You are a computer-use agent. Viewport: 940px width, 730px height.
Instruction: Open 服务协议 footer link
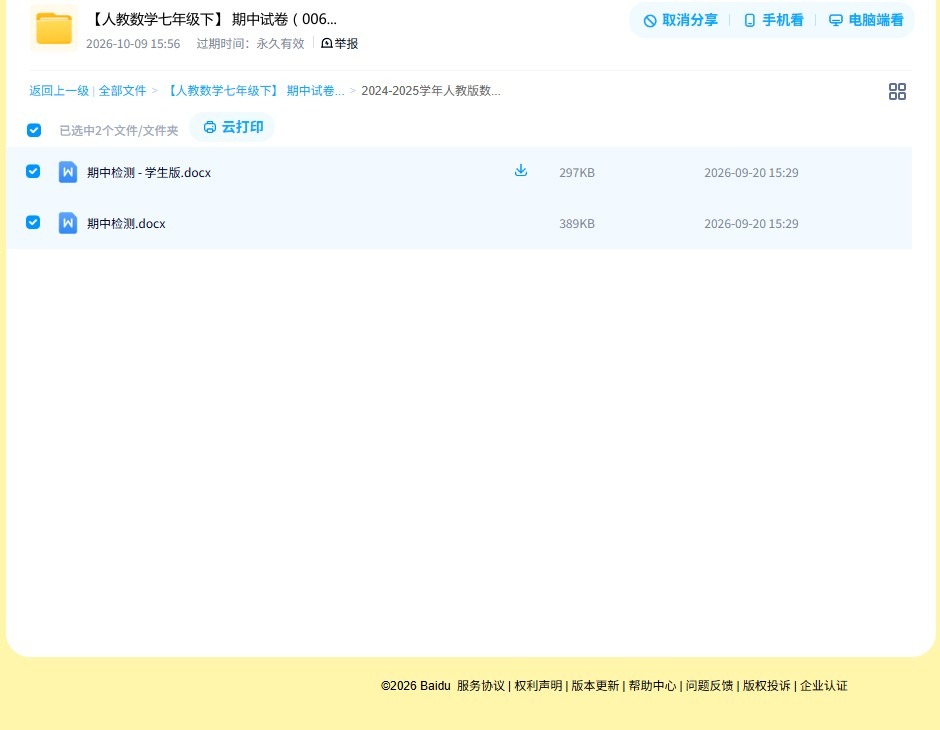pos(481,686)
